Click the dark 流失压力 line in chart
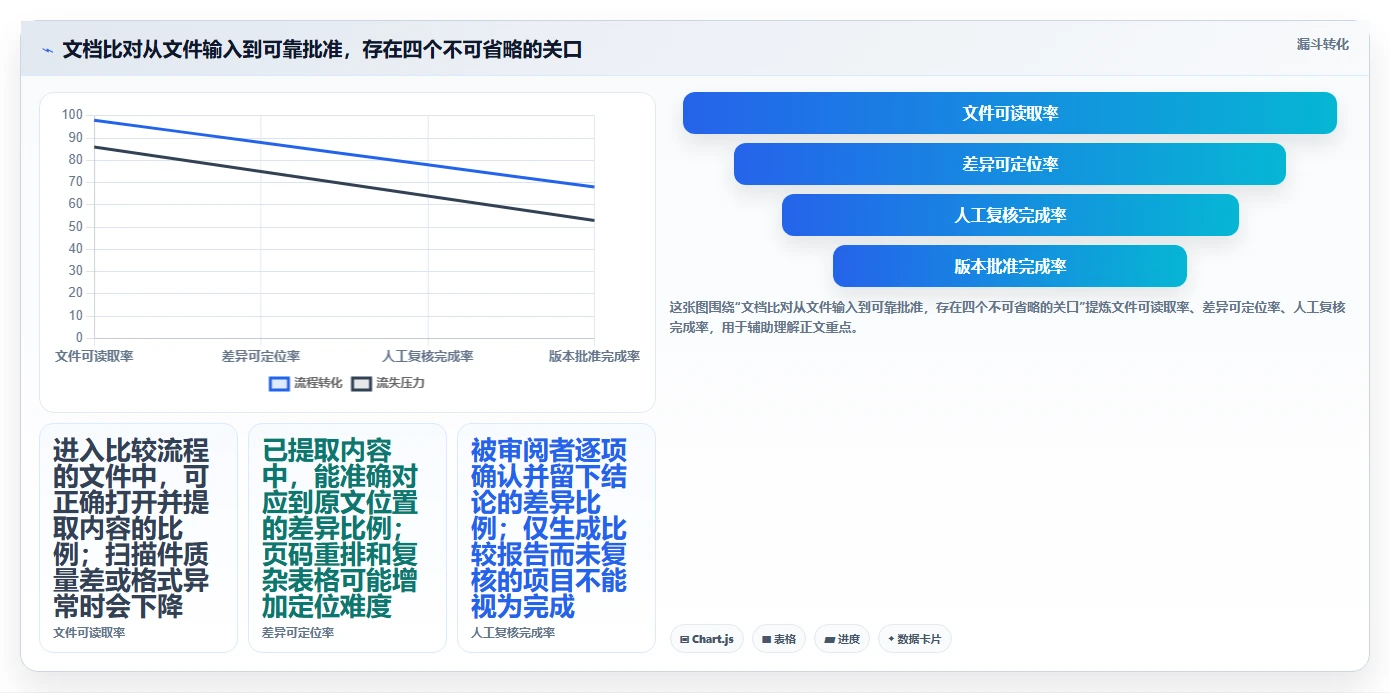The image size is (1390, 693). [x=344, y=184]
